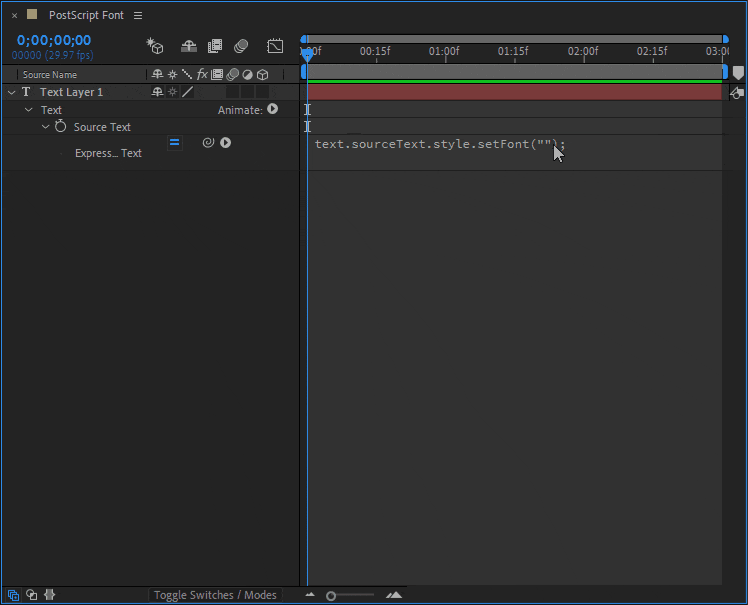Open the PostScript Font panel menu

click(x=138, y=16)
